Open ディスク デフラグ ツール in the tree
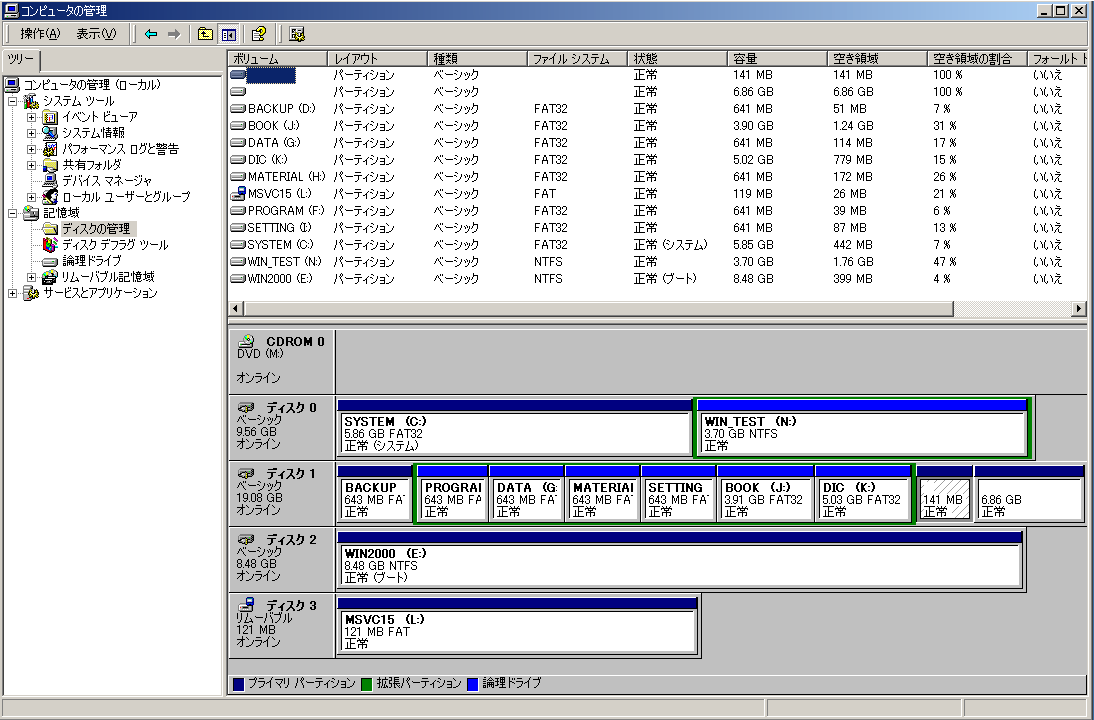Image resolution: width=1094 pixels, height=720 pixels. pyautogui.click(x=114, y=245)
